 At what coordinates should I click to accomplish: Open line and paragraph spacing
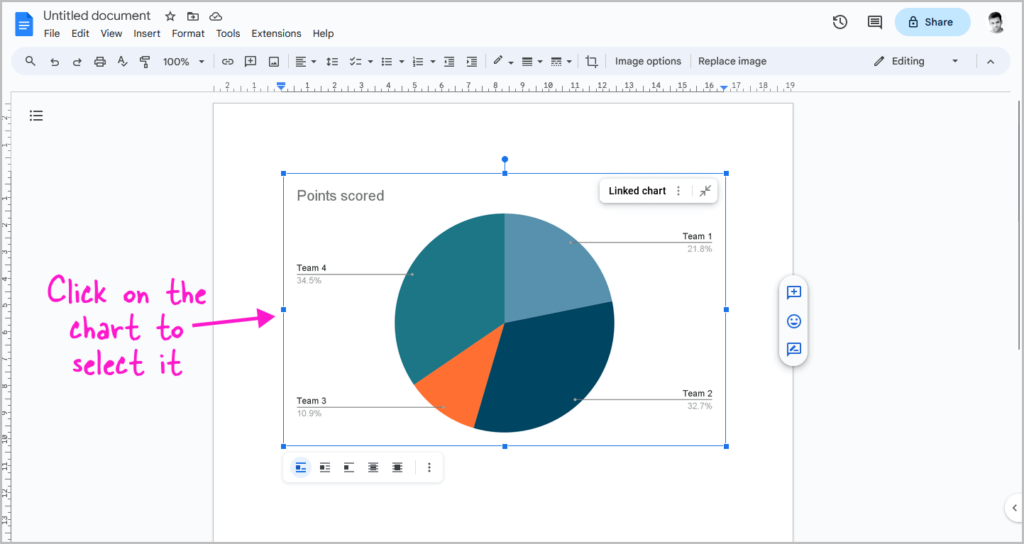click(332, 61)
